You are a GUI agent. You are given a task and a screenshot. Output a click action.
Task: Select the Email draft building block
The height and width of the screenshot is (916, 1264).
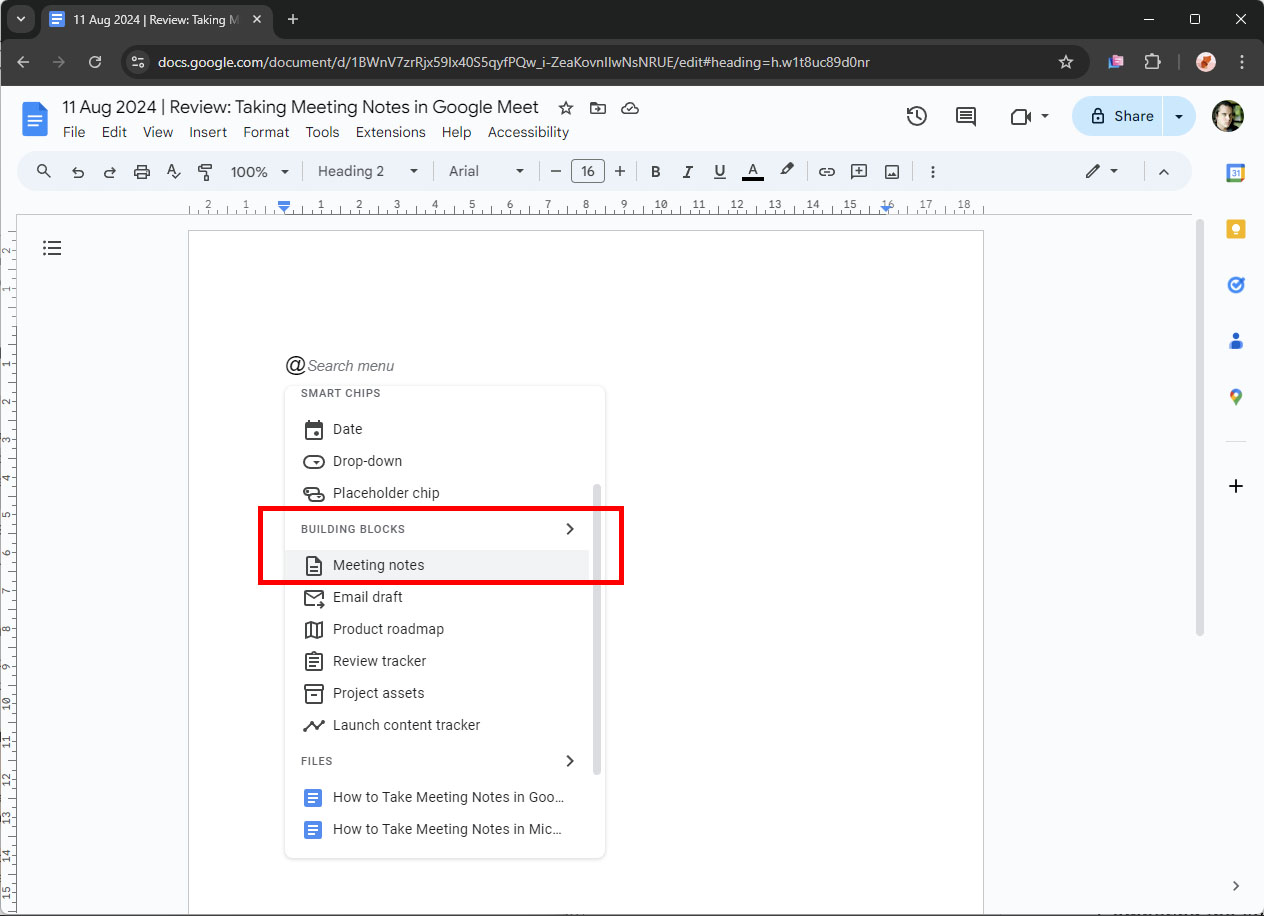pos(437,597)
